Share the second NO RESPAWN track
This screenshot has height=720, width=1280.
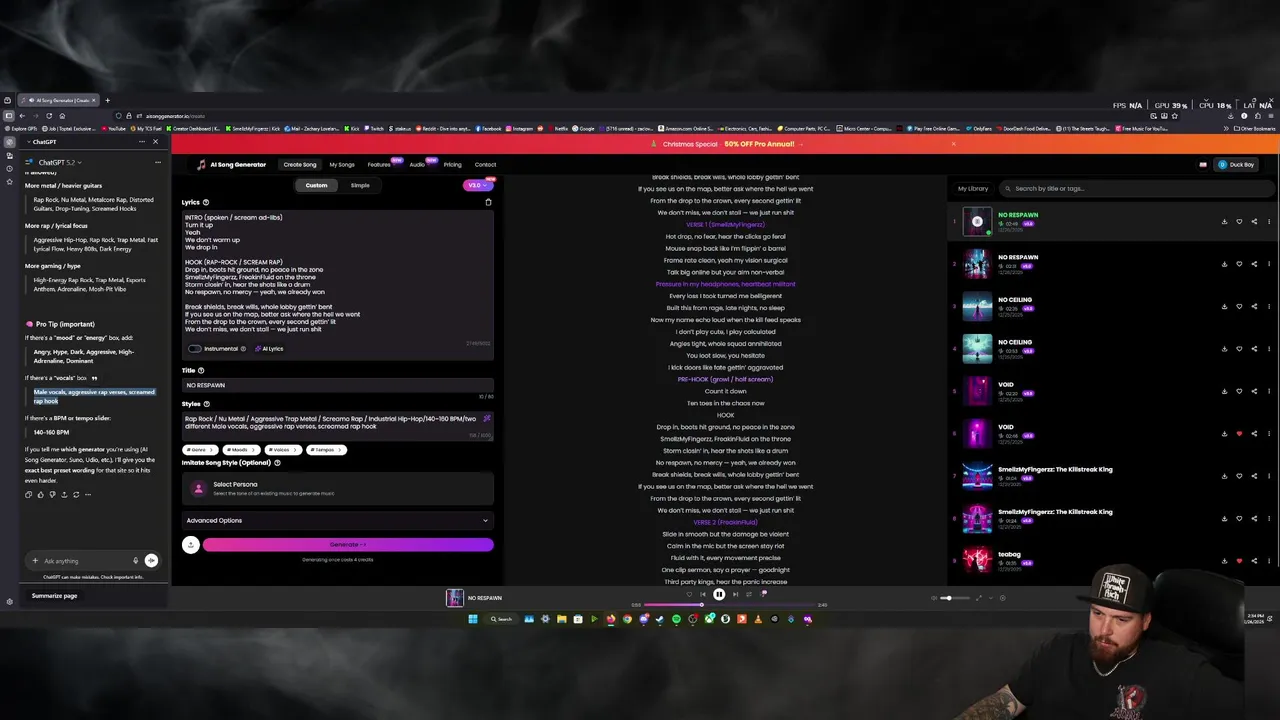pos(1254,264)
